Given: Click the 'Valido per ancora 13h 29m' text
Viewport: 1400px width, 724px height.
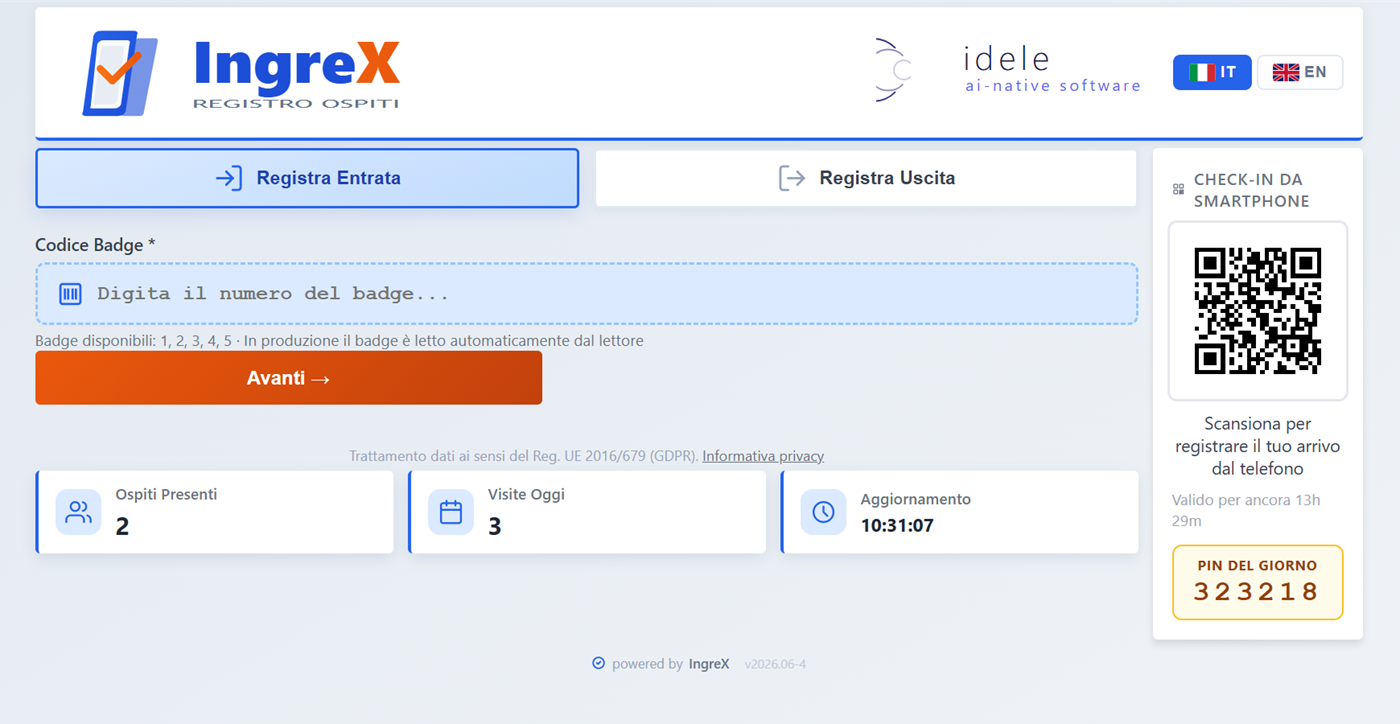Looking at the screenshot, I should (x=1246, y=510).
